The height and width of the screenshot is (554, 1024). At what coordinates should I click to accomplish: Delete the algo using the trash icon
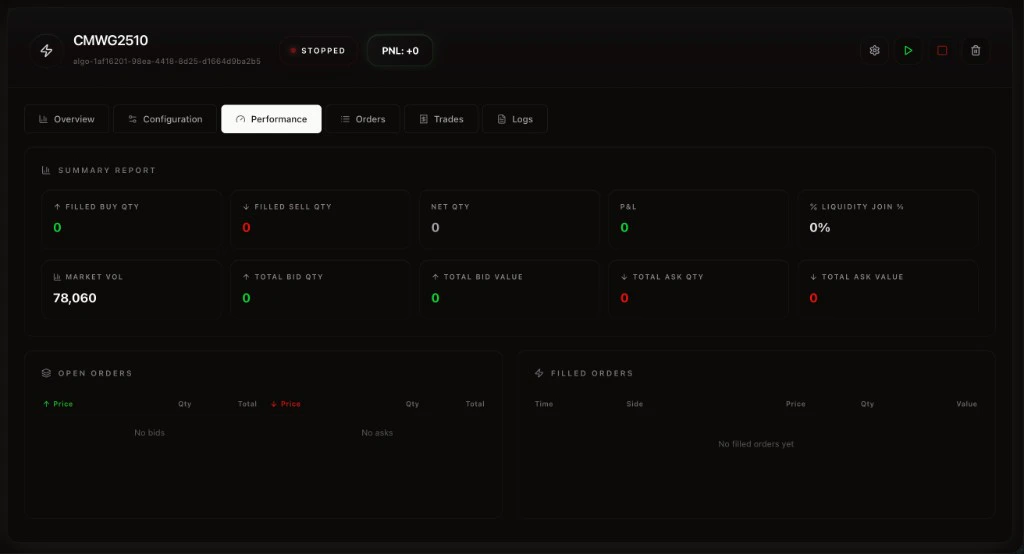point(976,50)
